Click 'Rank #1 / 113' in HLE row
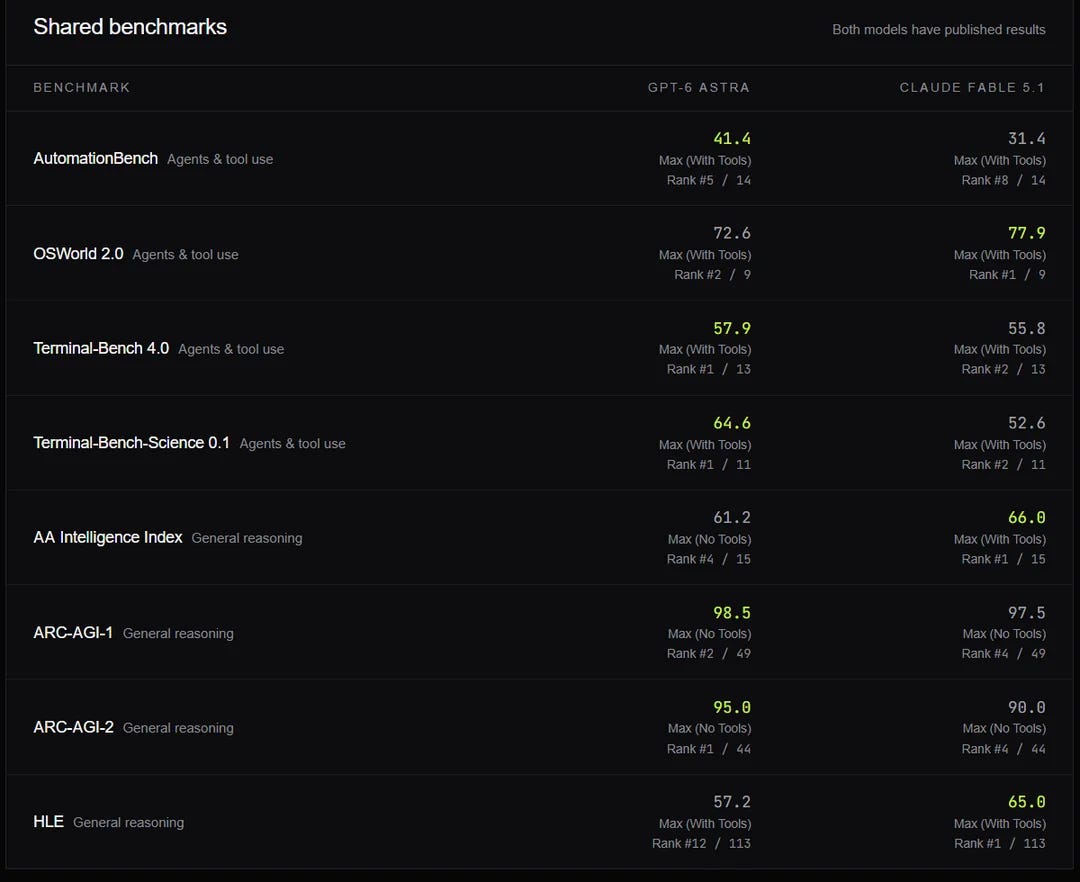1080x882 pixels. pyautogui.click(x=999, y=843)
